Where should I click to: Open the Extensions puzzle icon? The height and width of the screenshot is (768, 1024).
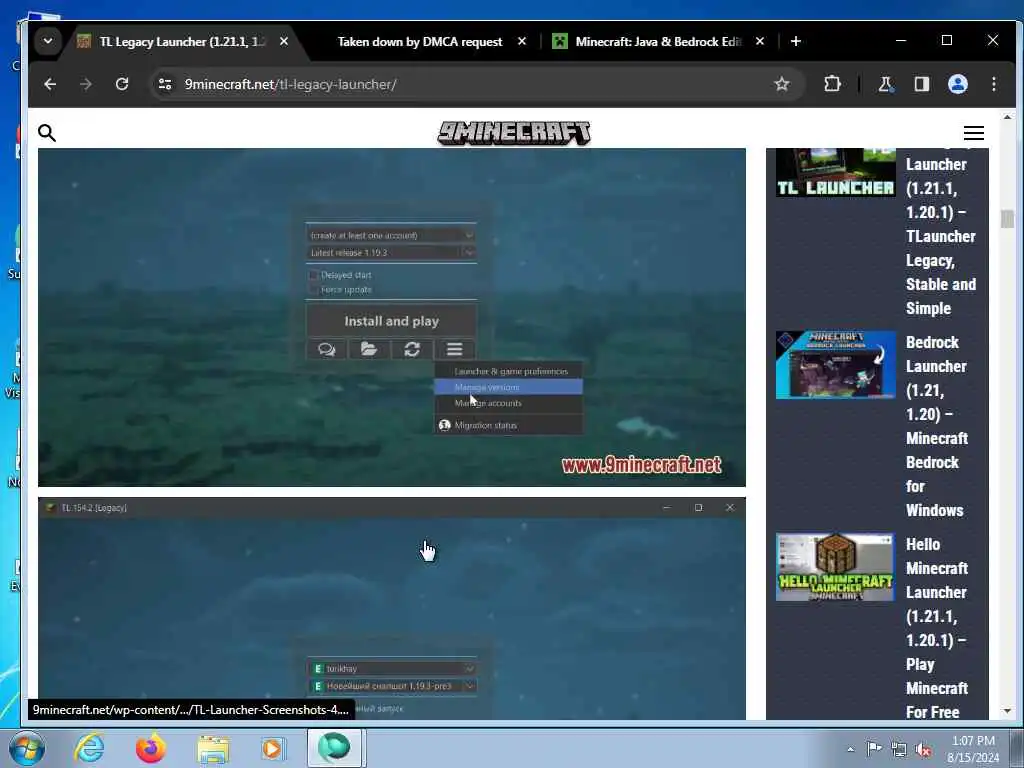coord(832,84)
